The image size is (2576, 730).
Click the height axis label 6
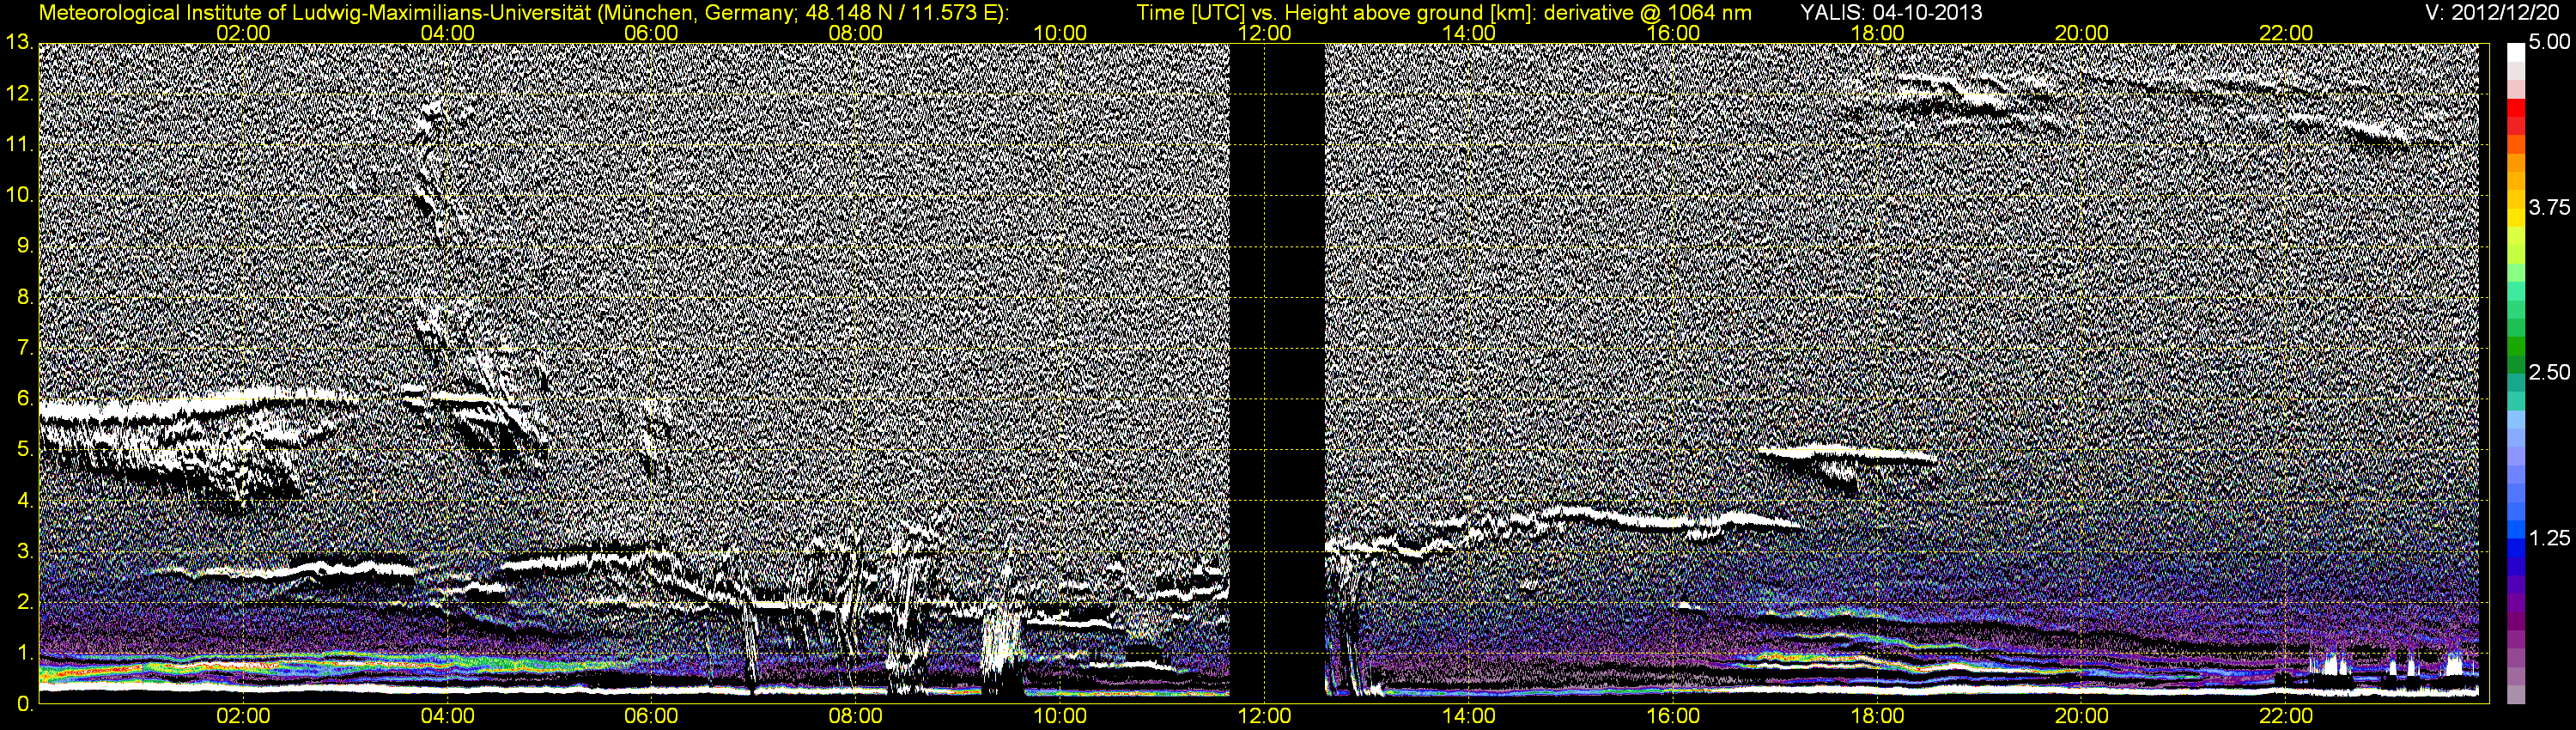[x=25, y=399]
